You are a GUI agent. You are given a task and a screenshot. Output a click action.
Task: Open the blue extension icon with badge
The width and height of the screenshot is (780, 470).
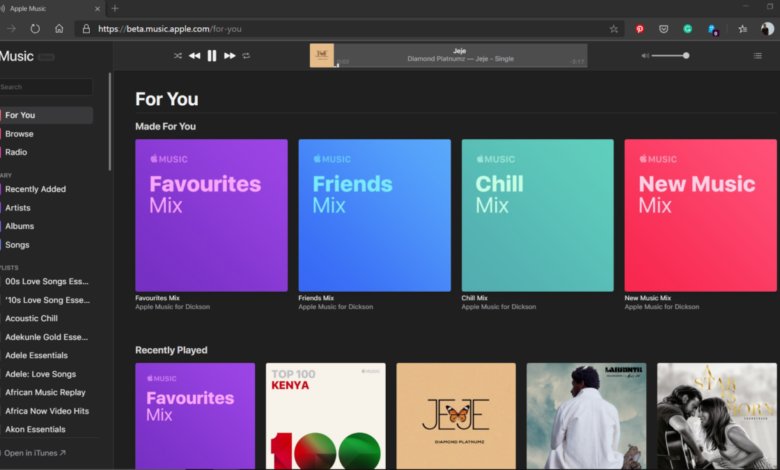click(712, 29)
